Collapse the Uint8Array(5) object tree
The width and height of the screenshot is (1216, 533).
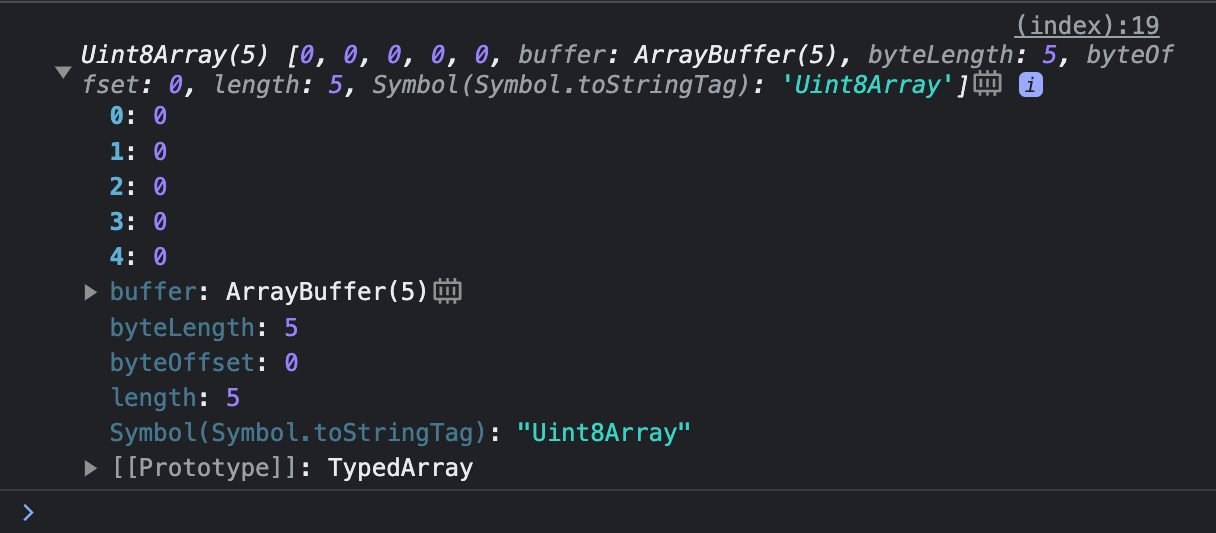63,72
